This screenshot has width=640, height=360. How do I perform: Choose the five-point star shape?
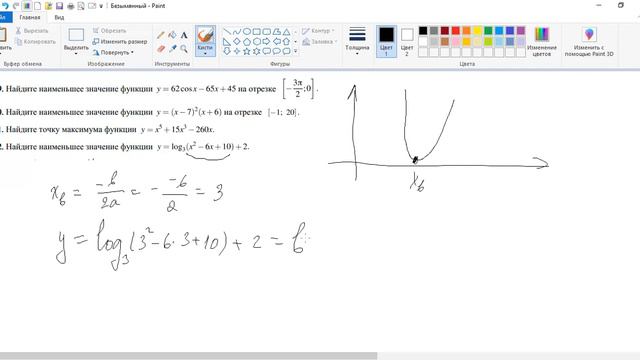(x=247, y=51)
